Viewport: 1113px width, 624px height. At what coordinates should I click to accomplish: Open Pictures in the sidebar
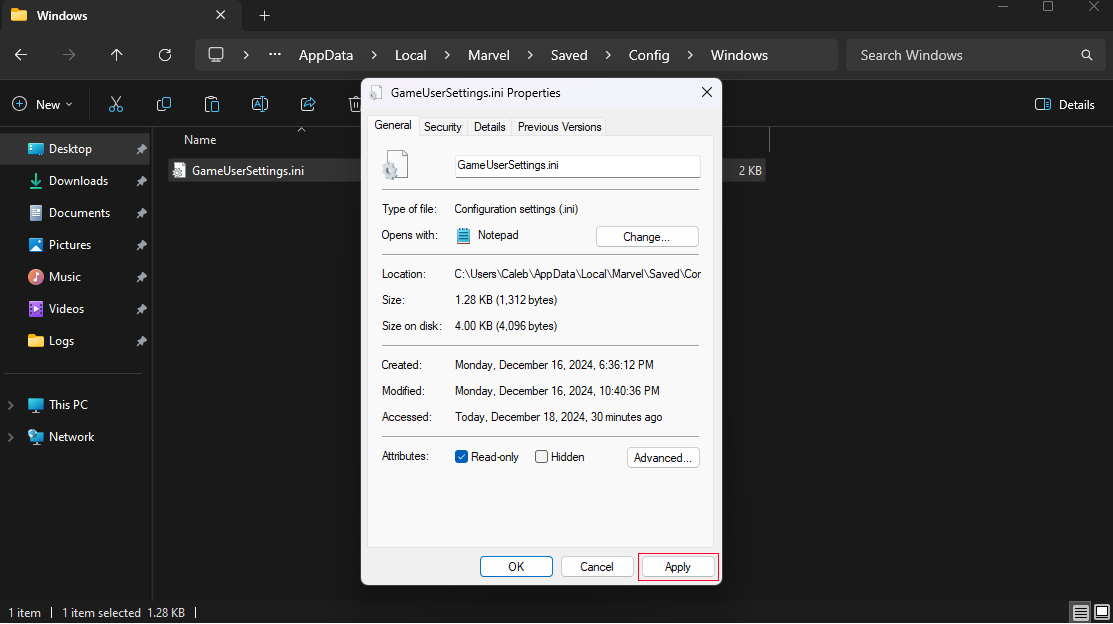[x=70, y=245]
